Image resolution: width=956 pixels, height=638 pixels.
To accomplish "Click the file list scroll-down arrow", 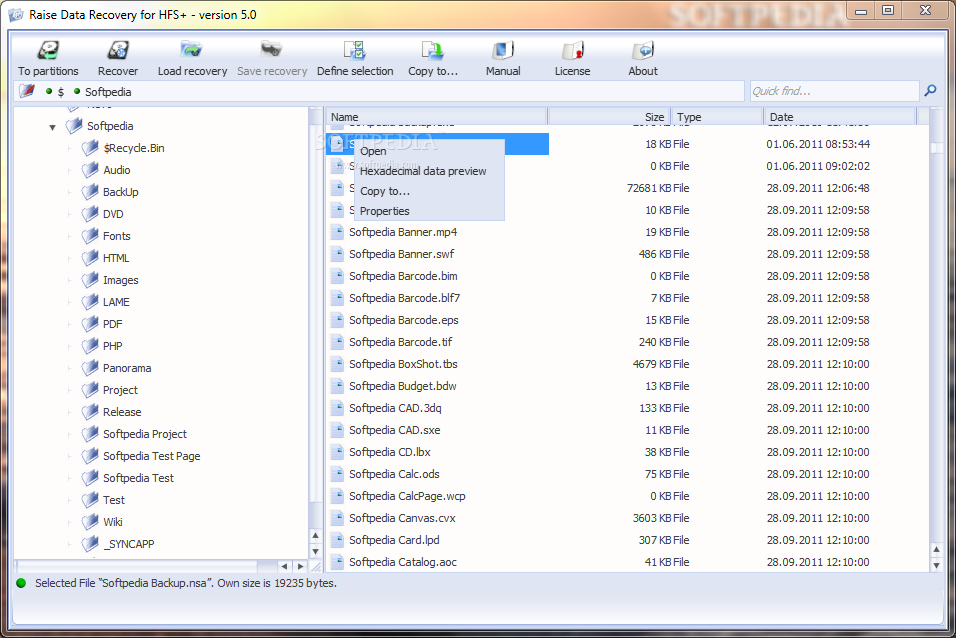I will pos(936,565).
